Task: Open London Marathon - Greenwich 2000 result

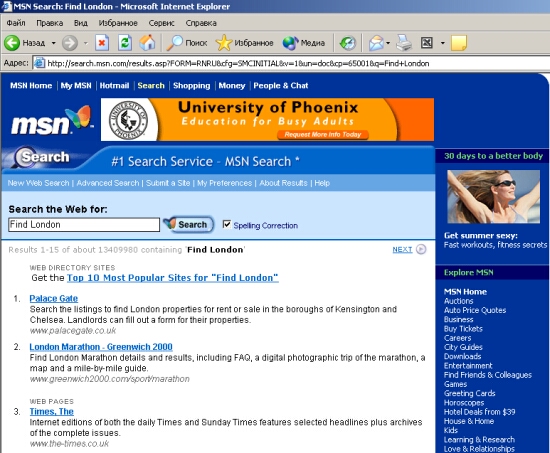Action: (x=101, y=347)
